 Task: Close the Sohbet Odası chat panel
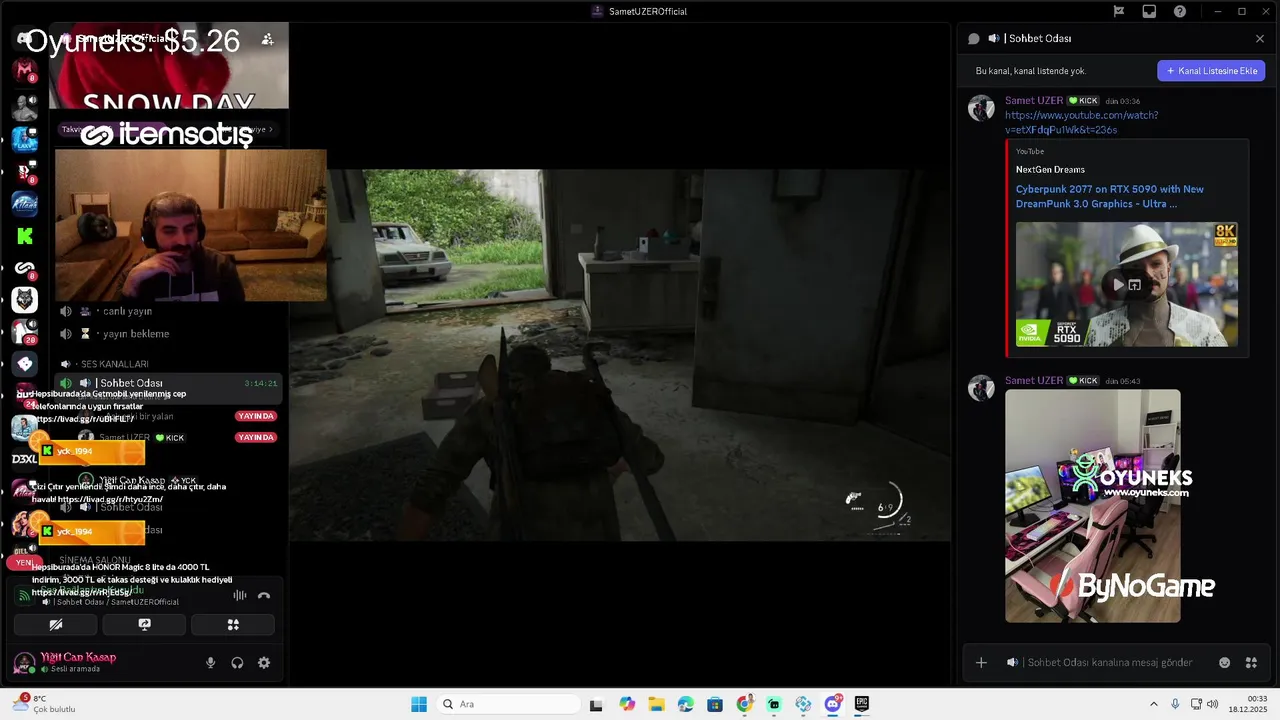tap(1260, 39)
